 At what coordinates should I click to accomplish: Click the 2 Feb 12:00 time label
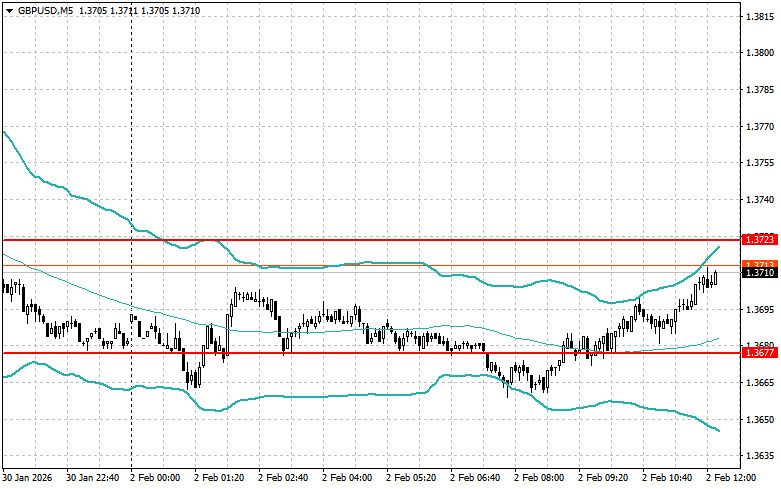731,478
